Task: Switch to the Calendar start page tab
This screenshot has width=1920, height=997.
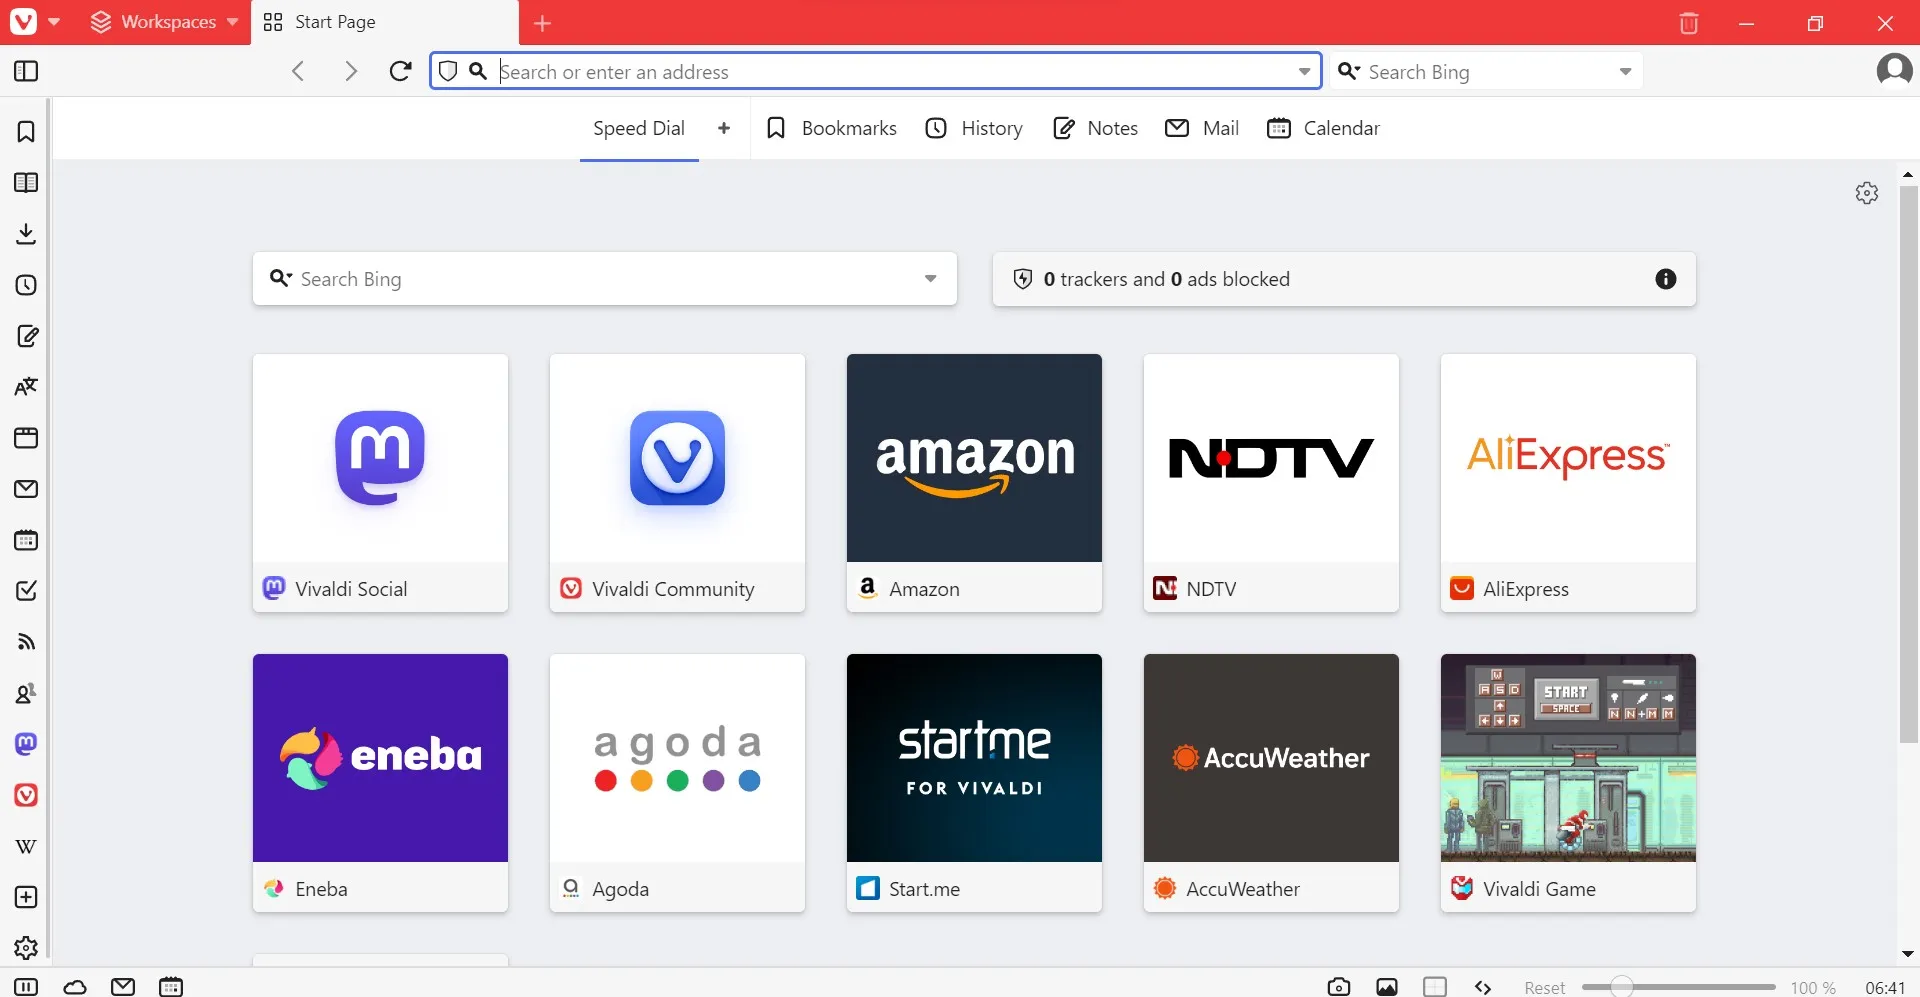Action: tap(1323, 128)
